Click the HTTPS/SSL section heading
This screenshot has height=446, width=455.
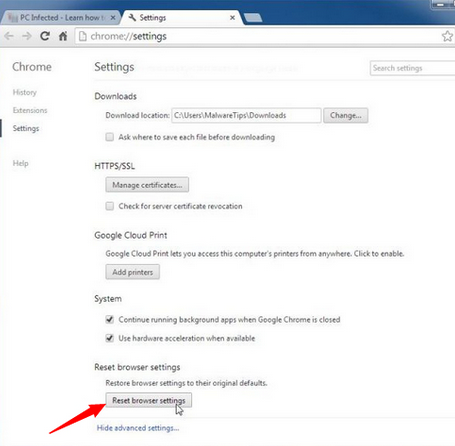[x=115, y=166]
